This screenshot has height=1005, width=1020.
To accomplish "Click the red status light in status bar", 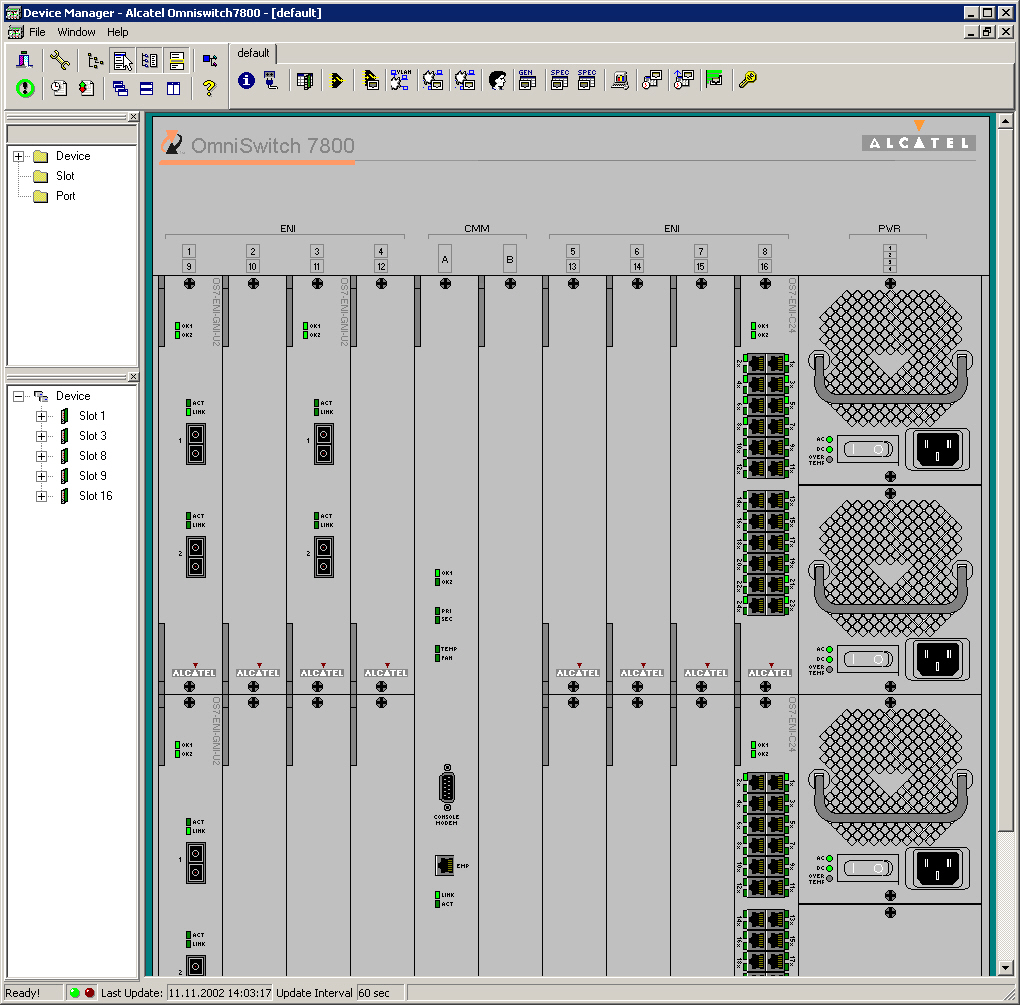I will click(90, 993).
